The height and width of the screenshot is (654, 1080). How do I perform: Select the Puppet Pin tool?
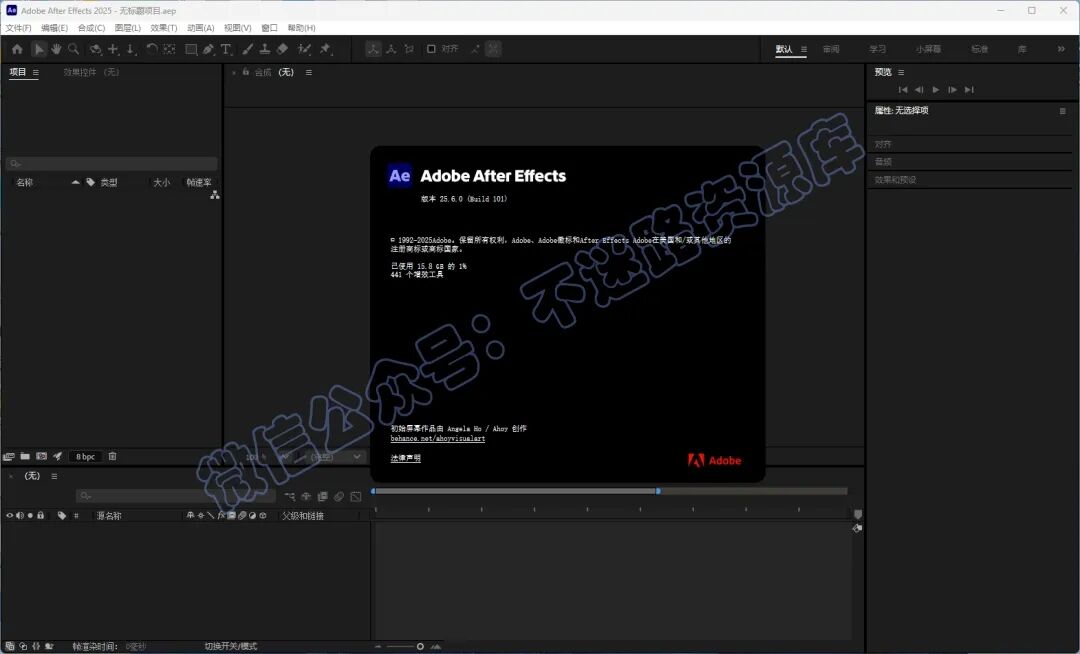pos(325,49)
